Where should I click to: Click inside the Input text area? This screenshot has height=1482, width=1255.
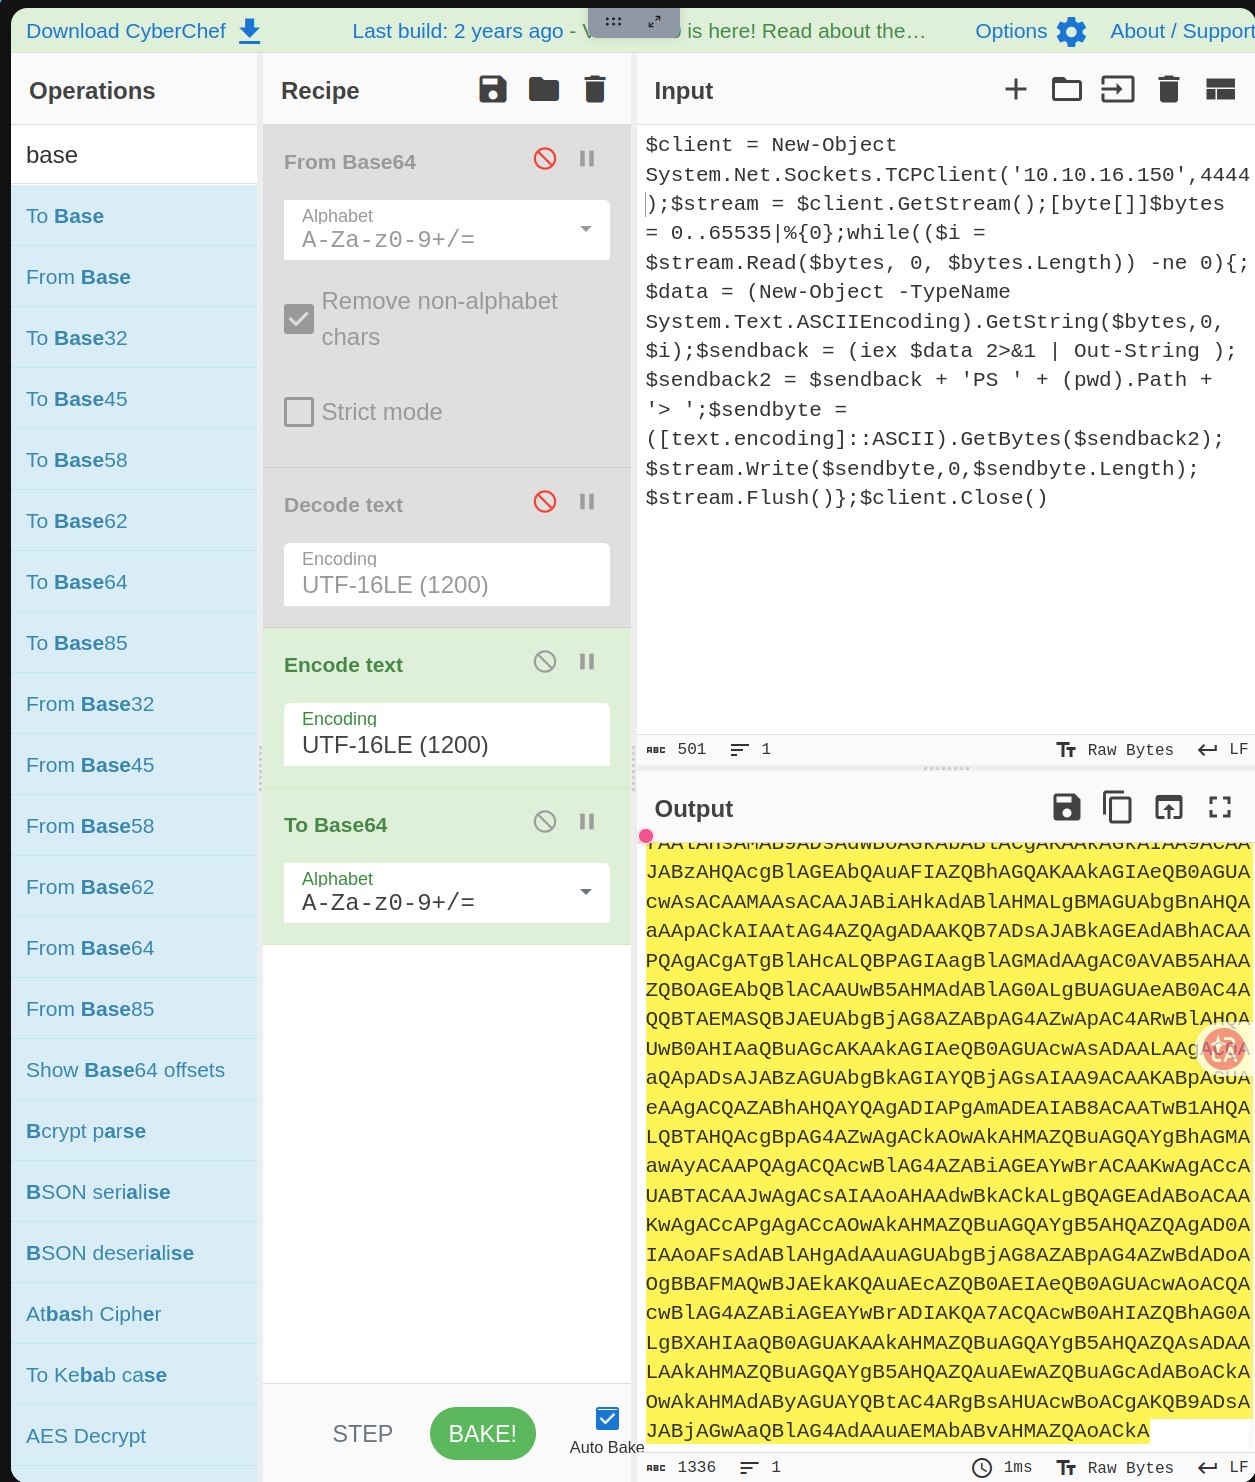[x=945, y=430]
